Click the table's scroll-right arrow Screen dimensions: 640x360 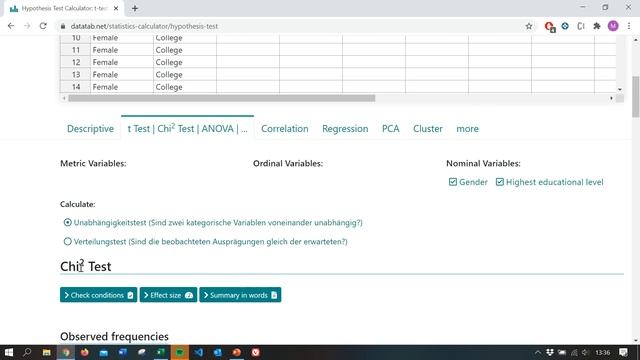coord(611,98)
